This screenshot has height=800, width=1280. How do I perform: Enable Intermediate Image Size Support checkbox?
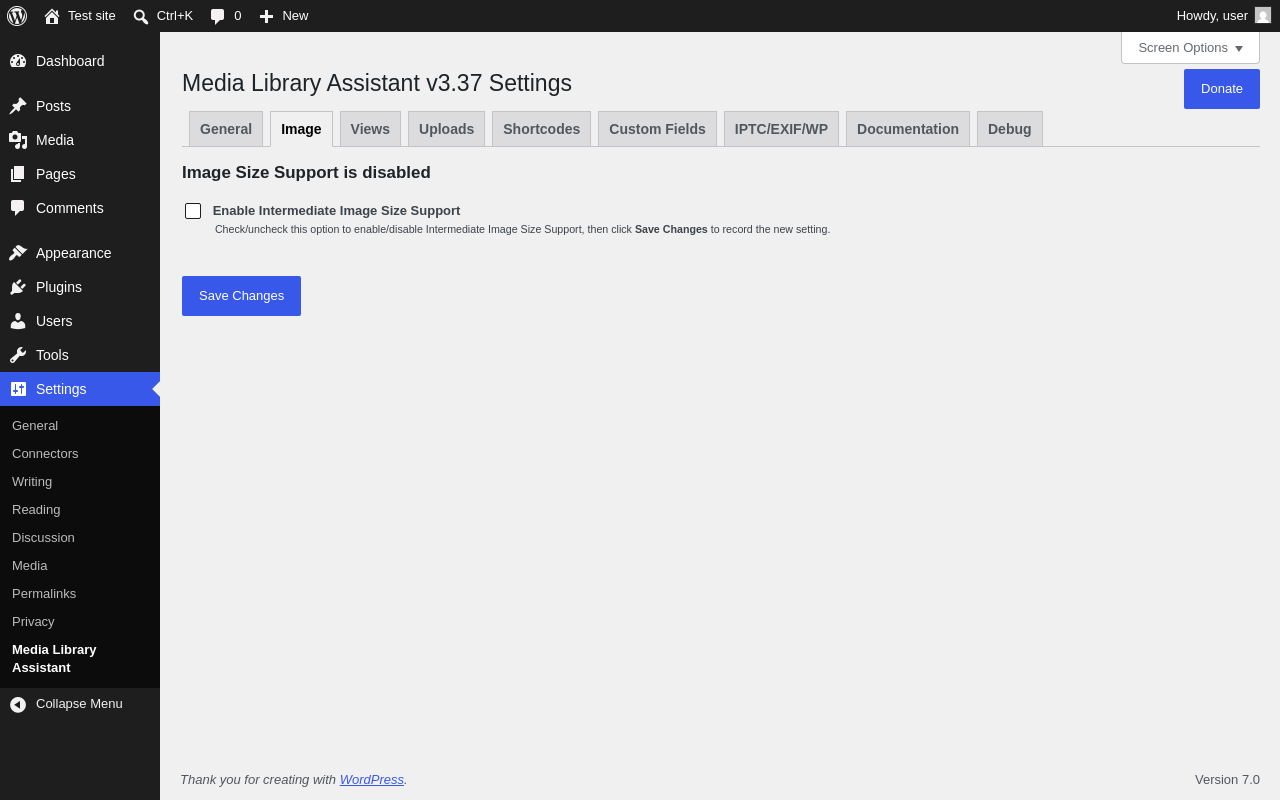click(x=193, y=211)
